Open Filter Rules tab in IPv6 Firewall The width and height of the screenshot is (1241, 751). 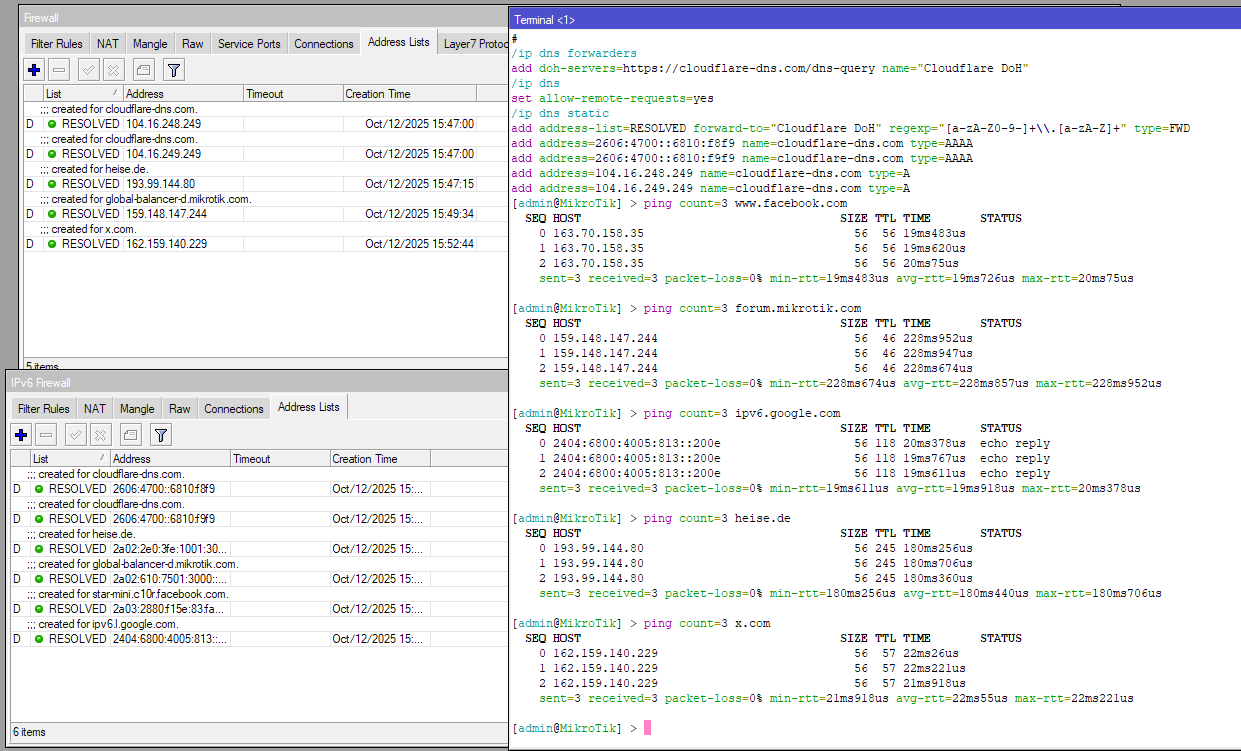point(44,409)
